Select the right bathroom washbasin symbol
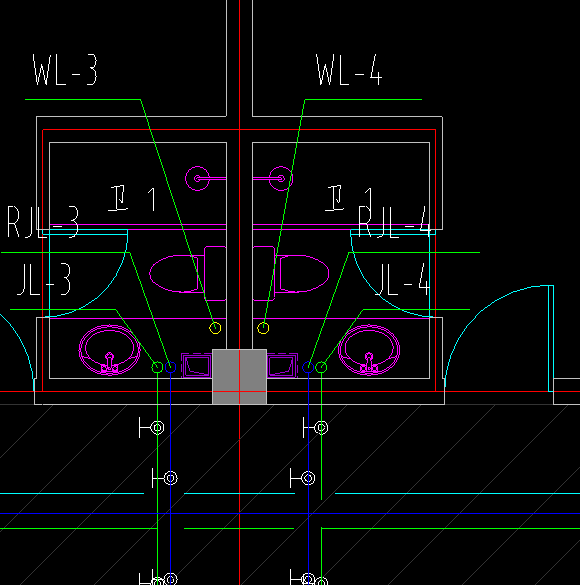Screen dimensions: 580x585 click(x=369, y=350)
